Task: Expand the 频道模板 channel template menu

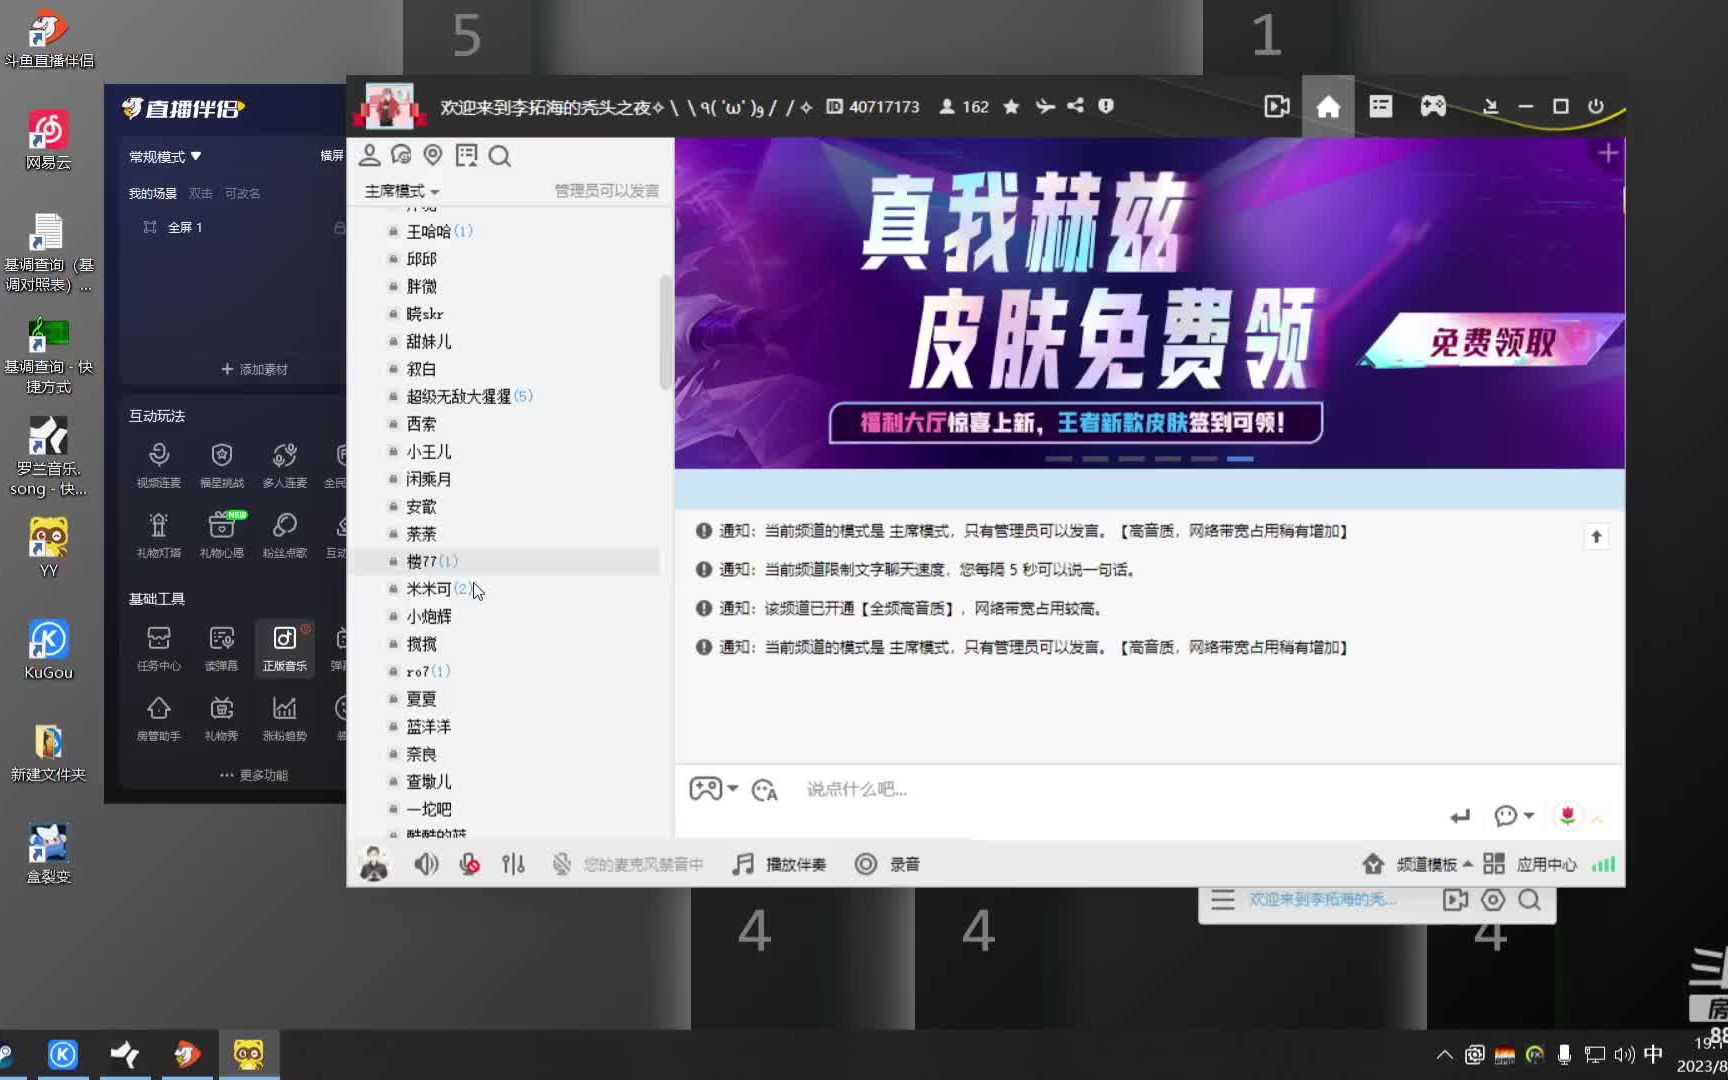Action: pos(1417,864)
